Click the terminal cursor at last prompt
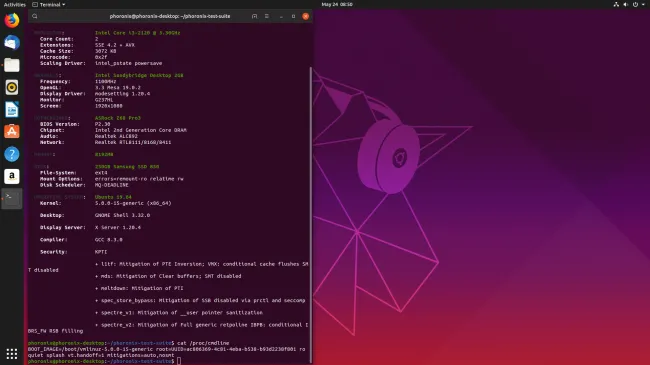650x365 pixels. pos(179,361)
